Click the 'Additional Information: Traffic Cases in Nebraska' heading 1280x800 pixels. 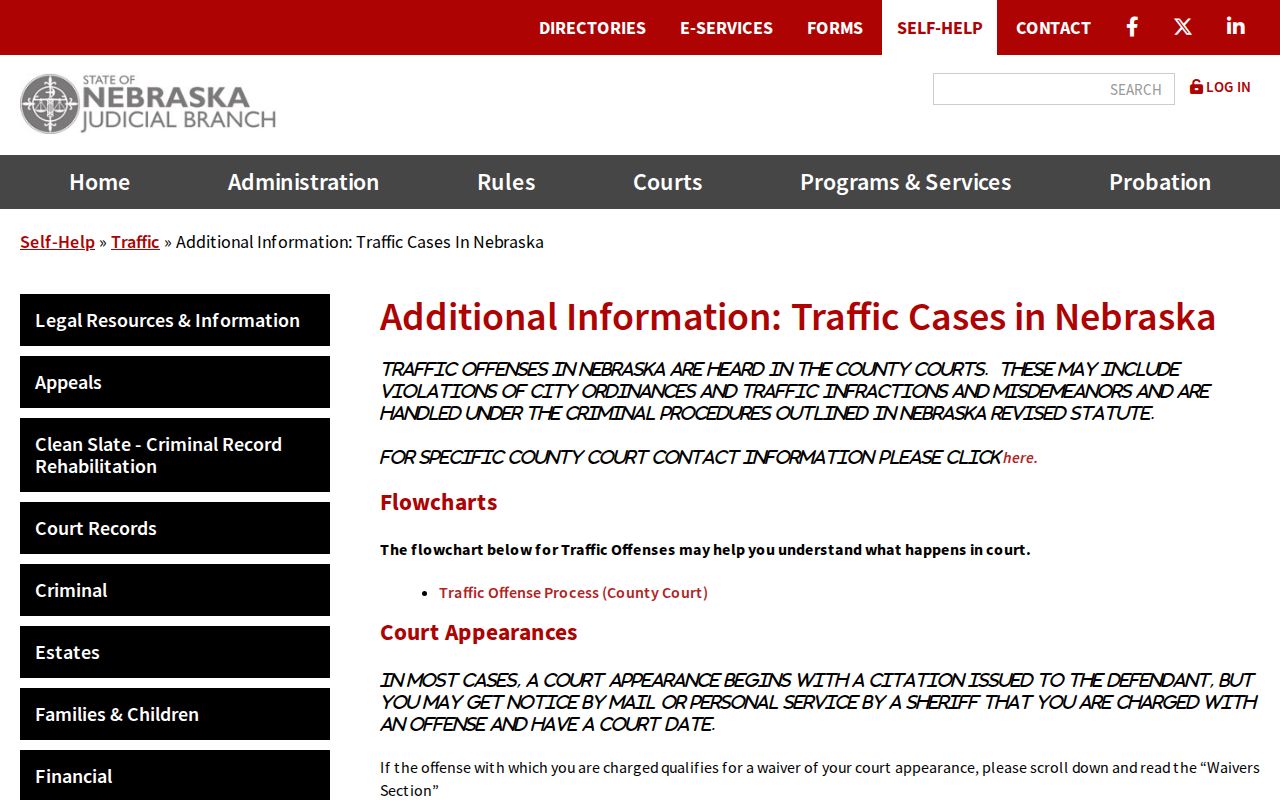(x=798, y=317)
